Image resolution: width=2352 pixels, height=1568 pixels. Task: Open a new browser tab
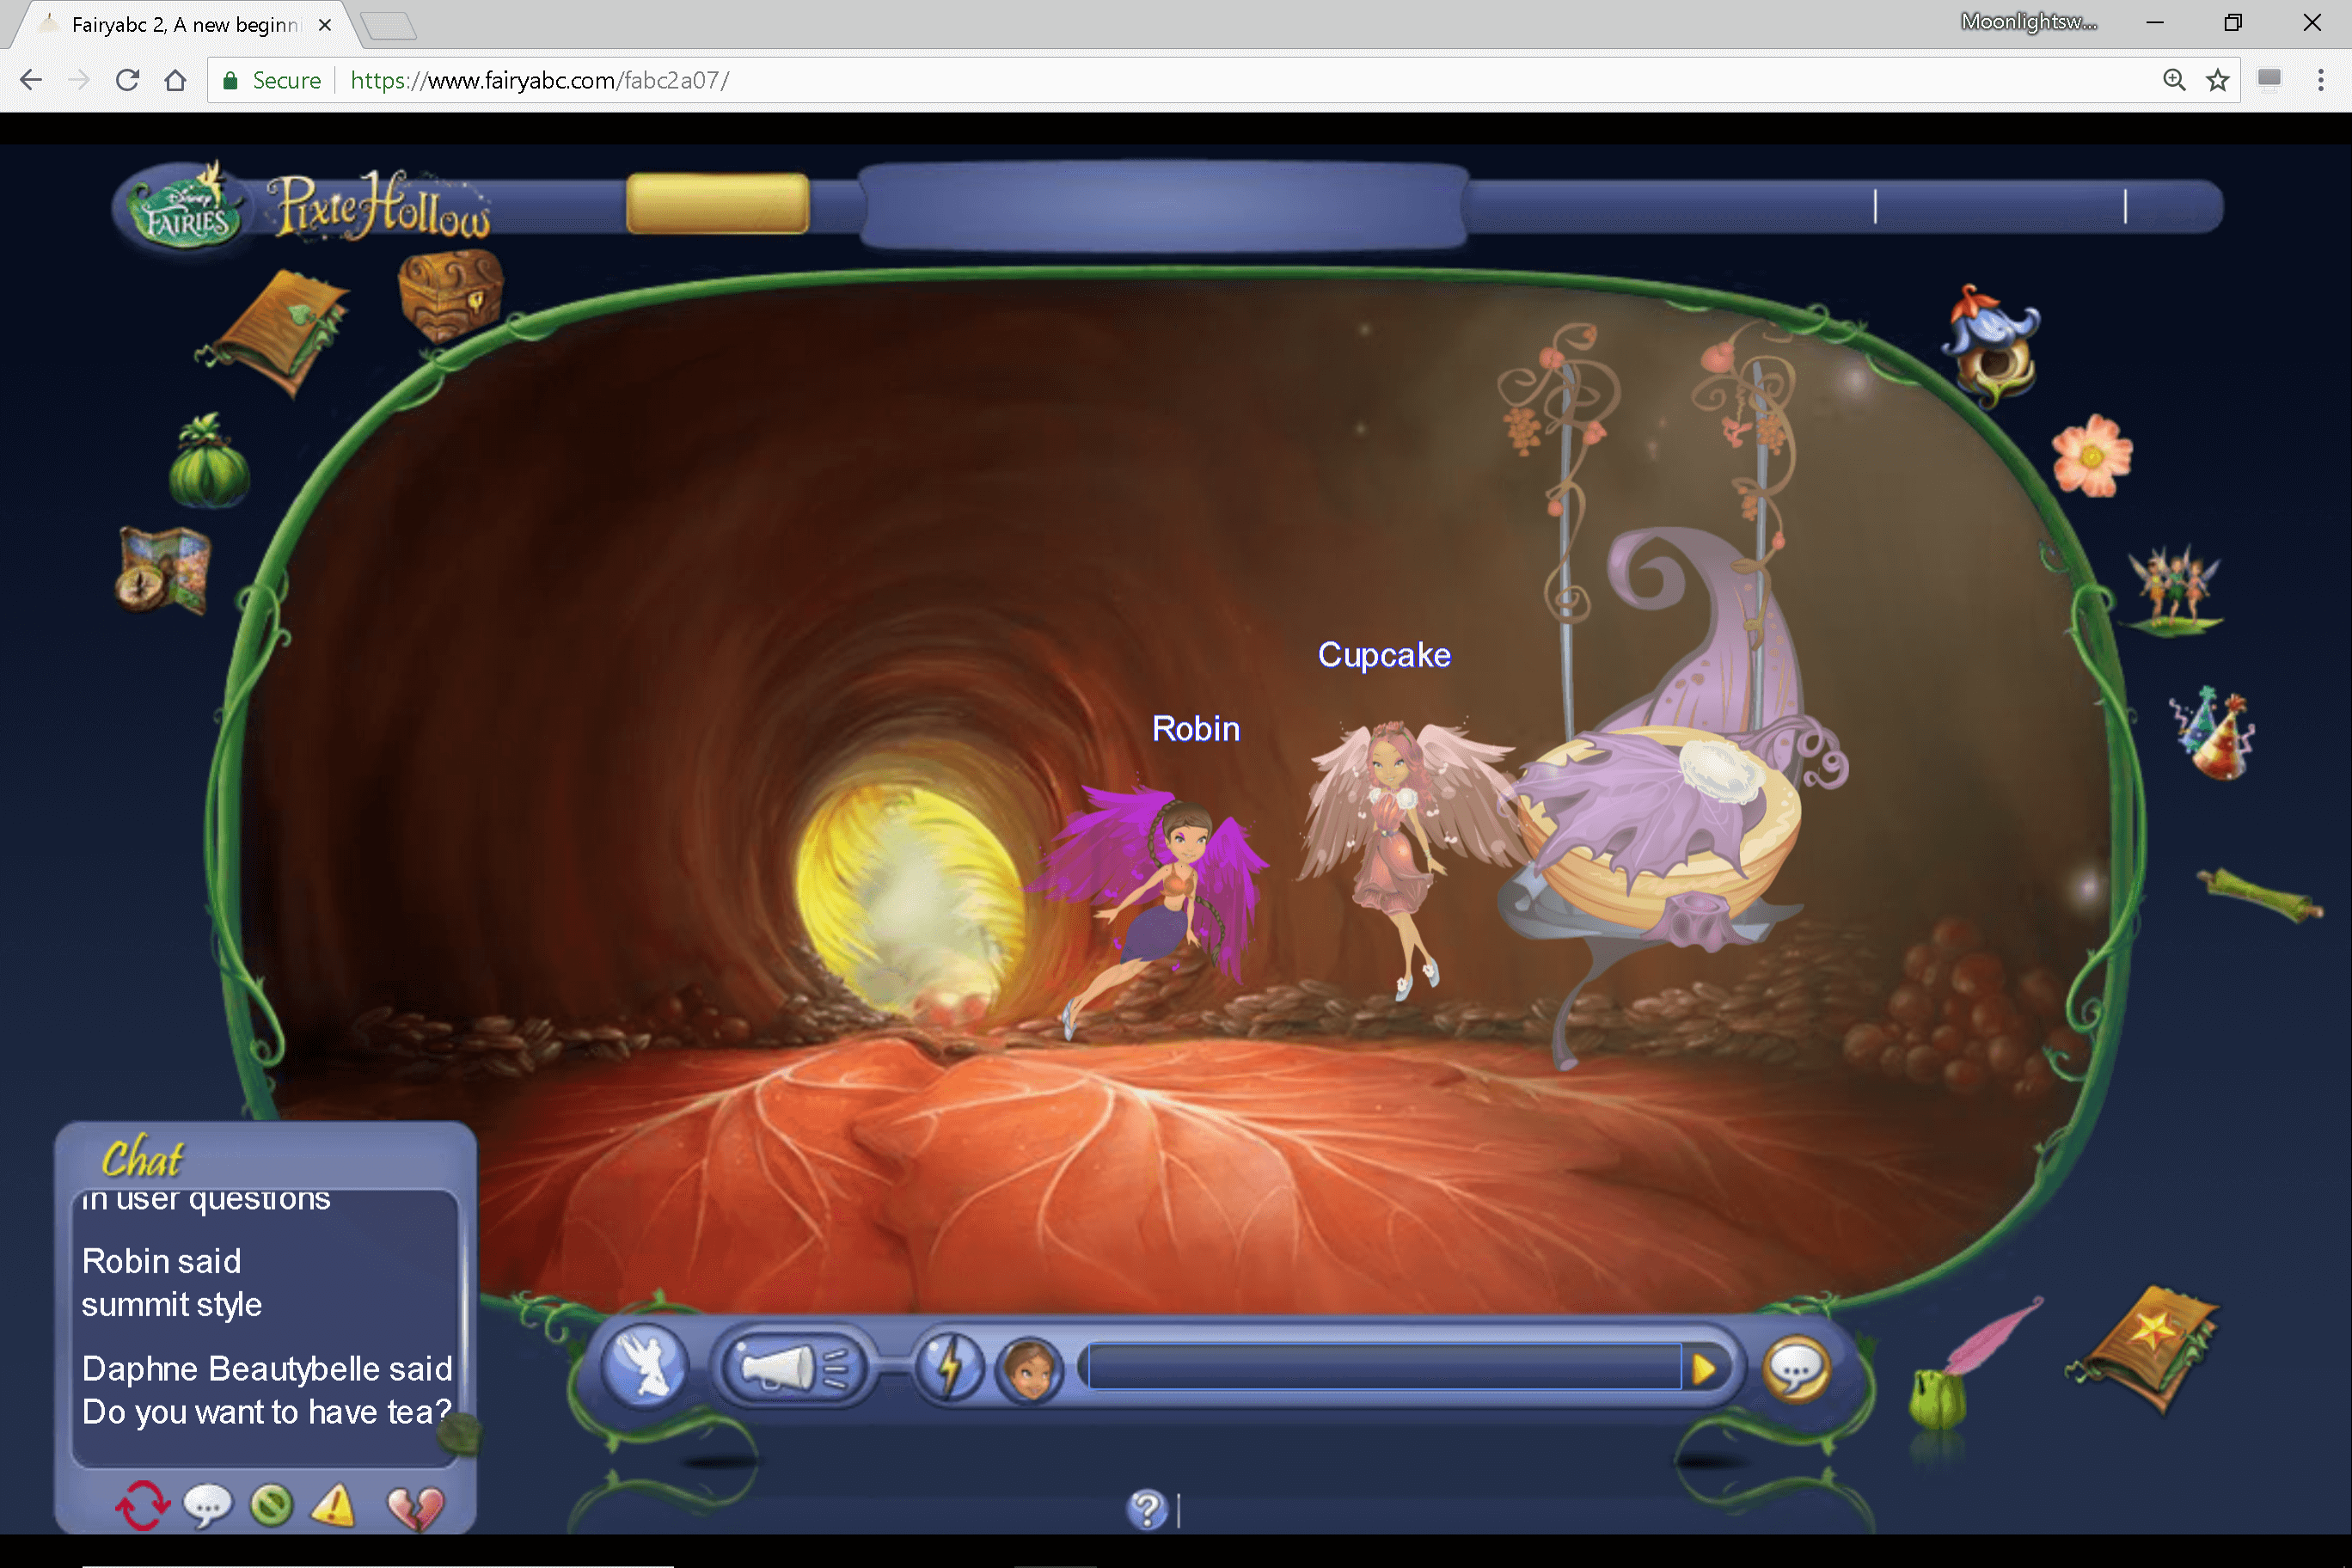(x=390, y=25)
